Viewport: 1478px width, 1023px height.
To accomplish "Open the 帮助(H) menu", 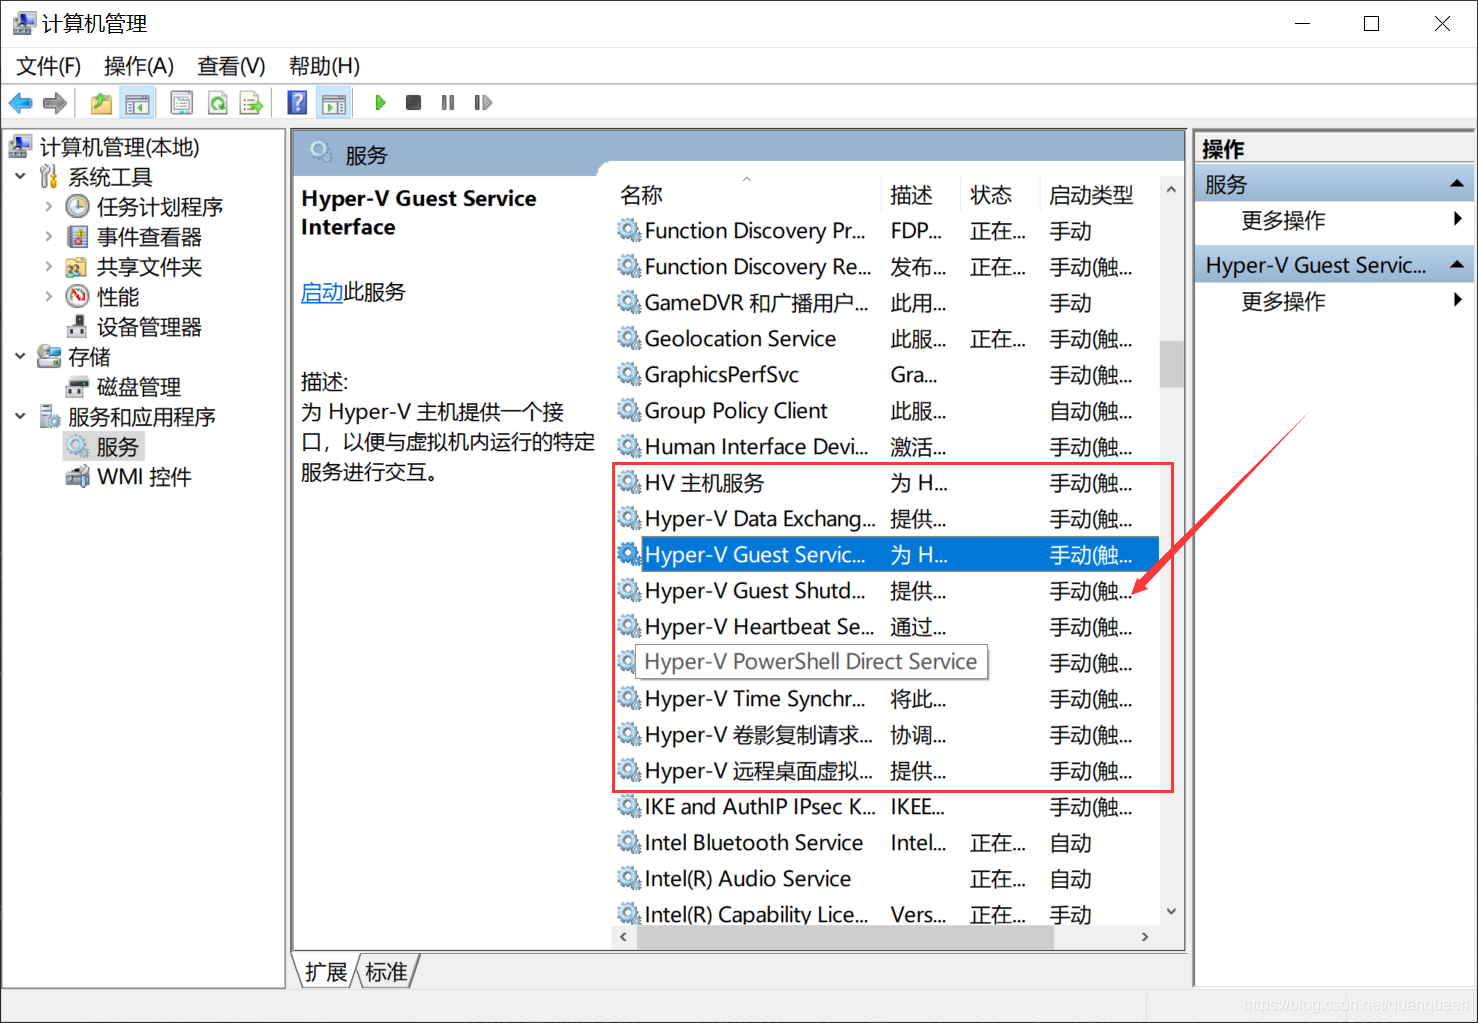I will tap(324, 66).
